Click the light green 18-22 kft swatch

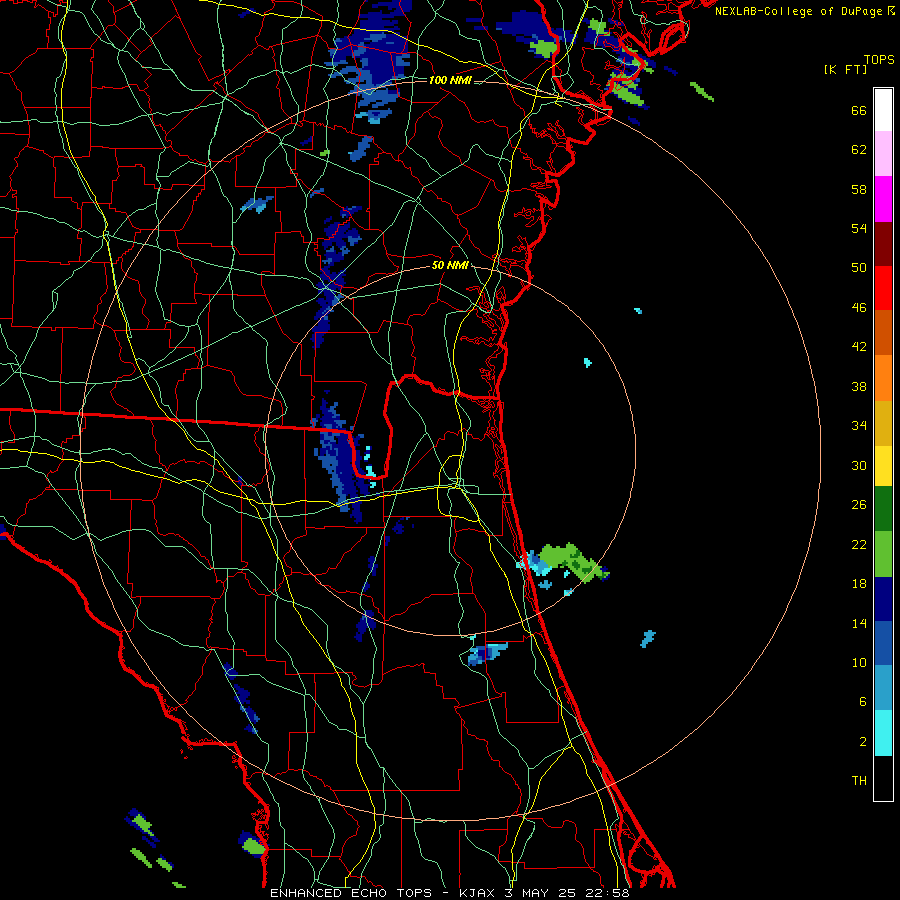[x=883, y=554]
